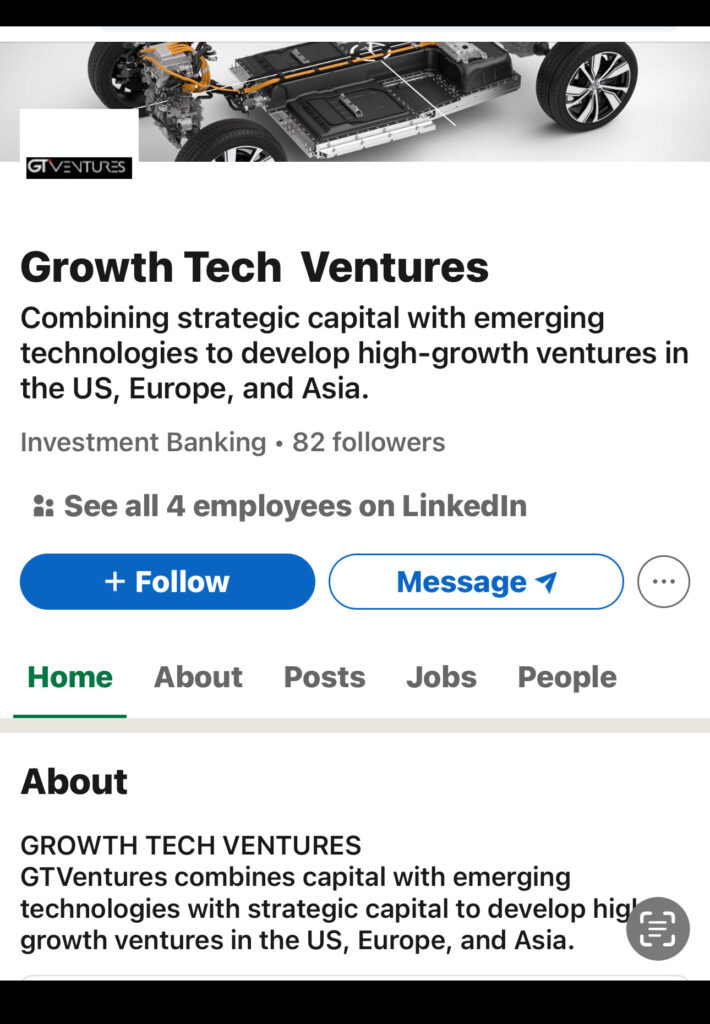This screenshot has height=1024, width=710.
Task: Click the paper plane icon in Message
Action: (x=546, y=582)
